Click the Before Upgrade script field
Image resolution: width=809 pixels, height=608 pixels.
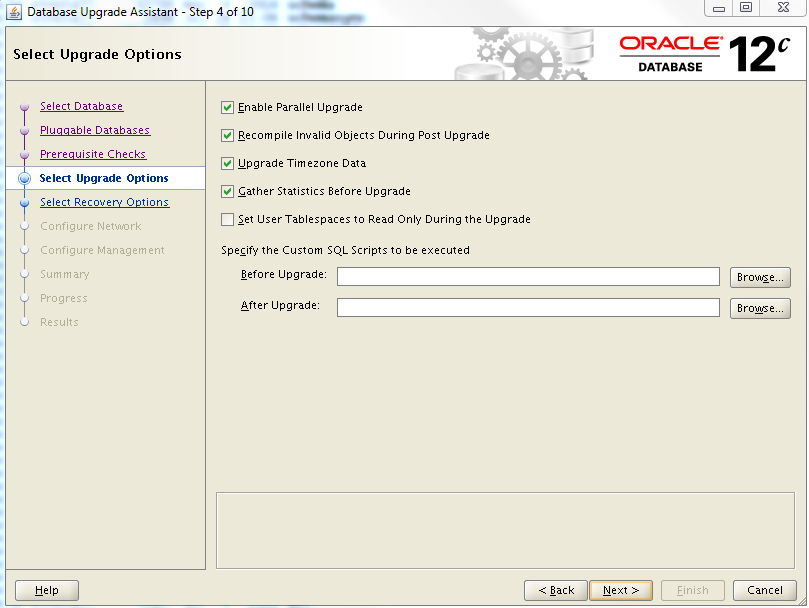528,277
